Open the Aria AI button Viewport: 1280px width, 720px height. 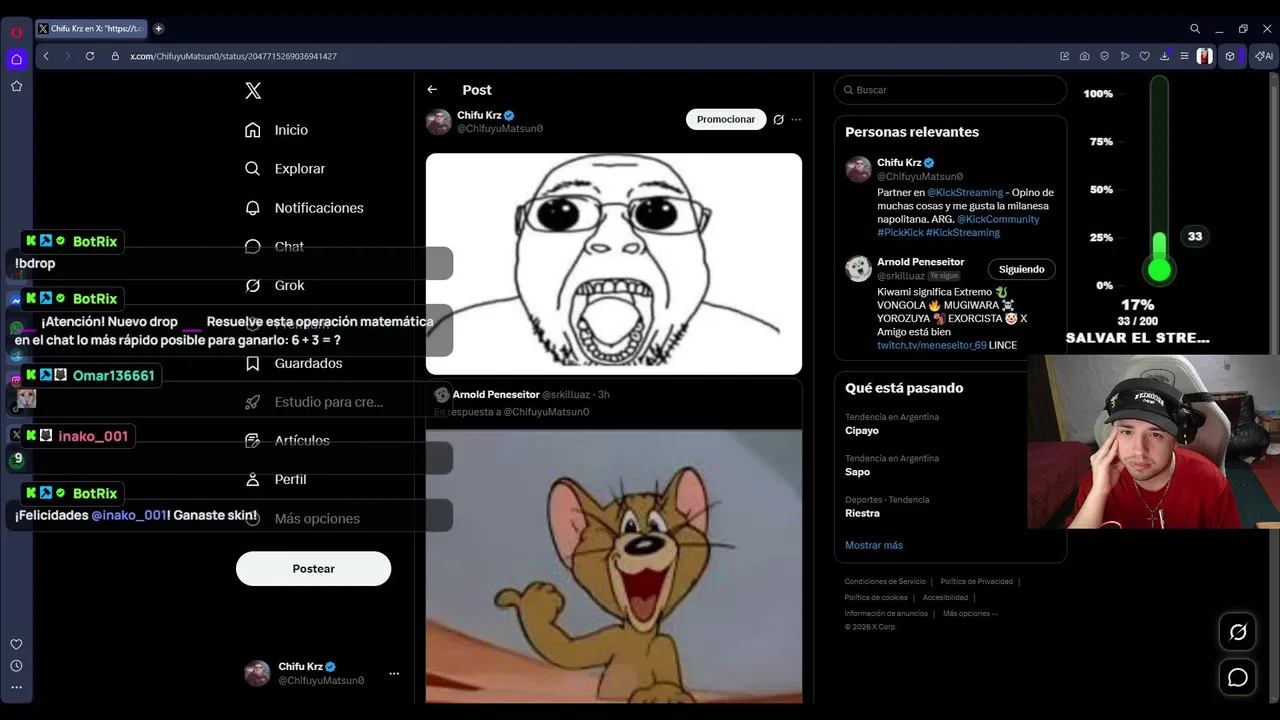(1264, 56)
